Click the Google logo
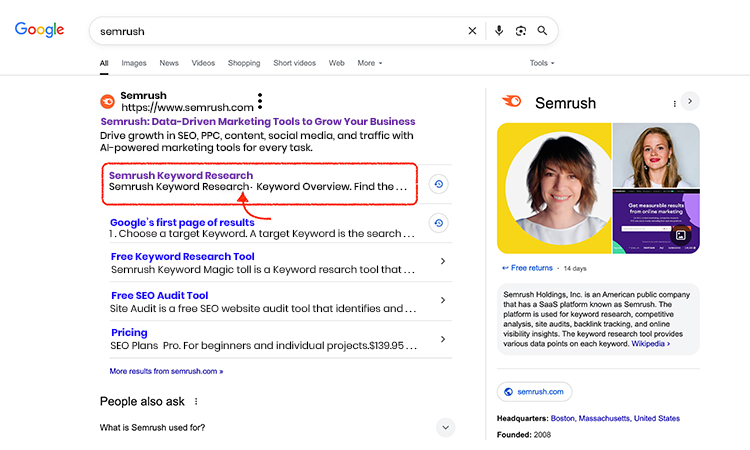750x450 pixels. (39, 30)
